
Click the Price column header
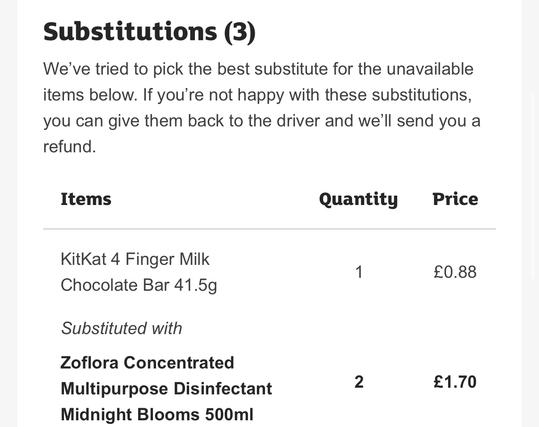pos(455,199)
